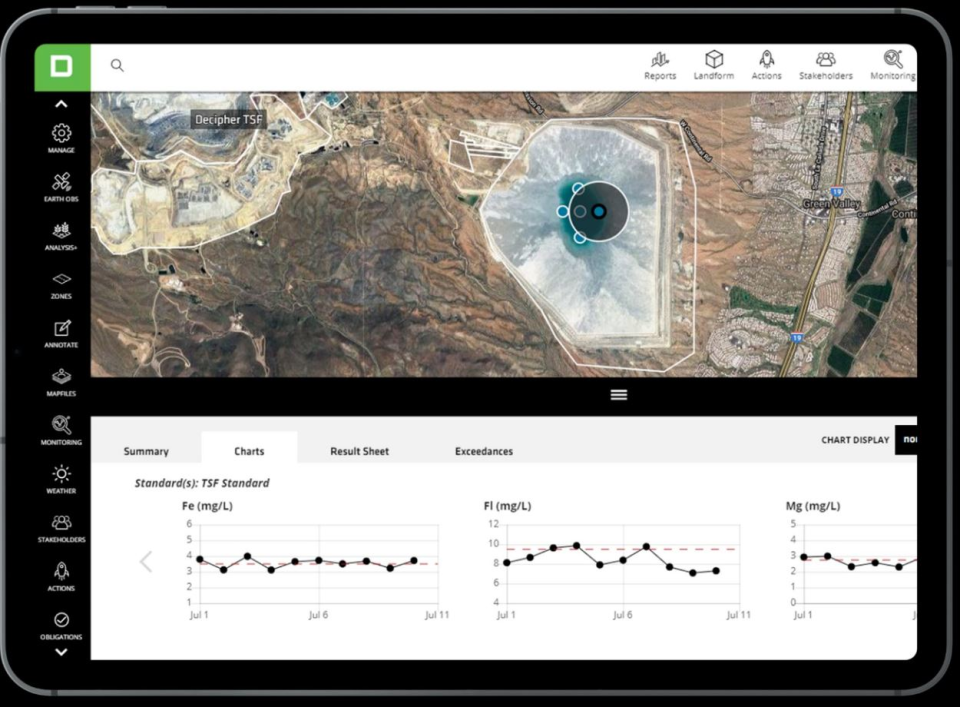Click the left ring marker on pond

pos(563,211)
